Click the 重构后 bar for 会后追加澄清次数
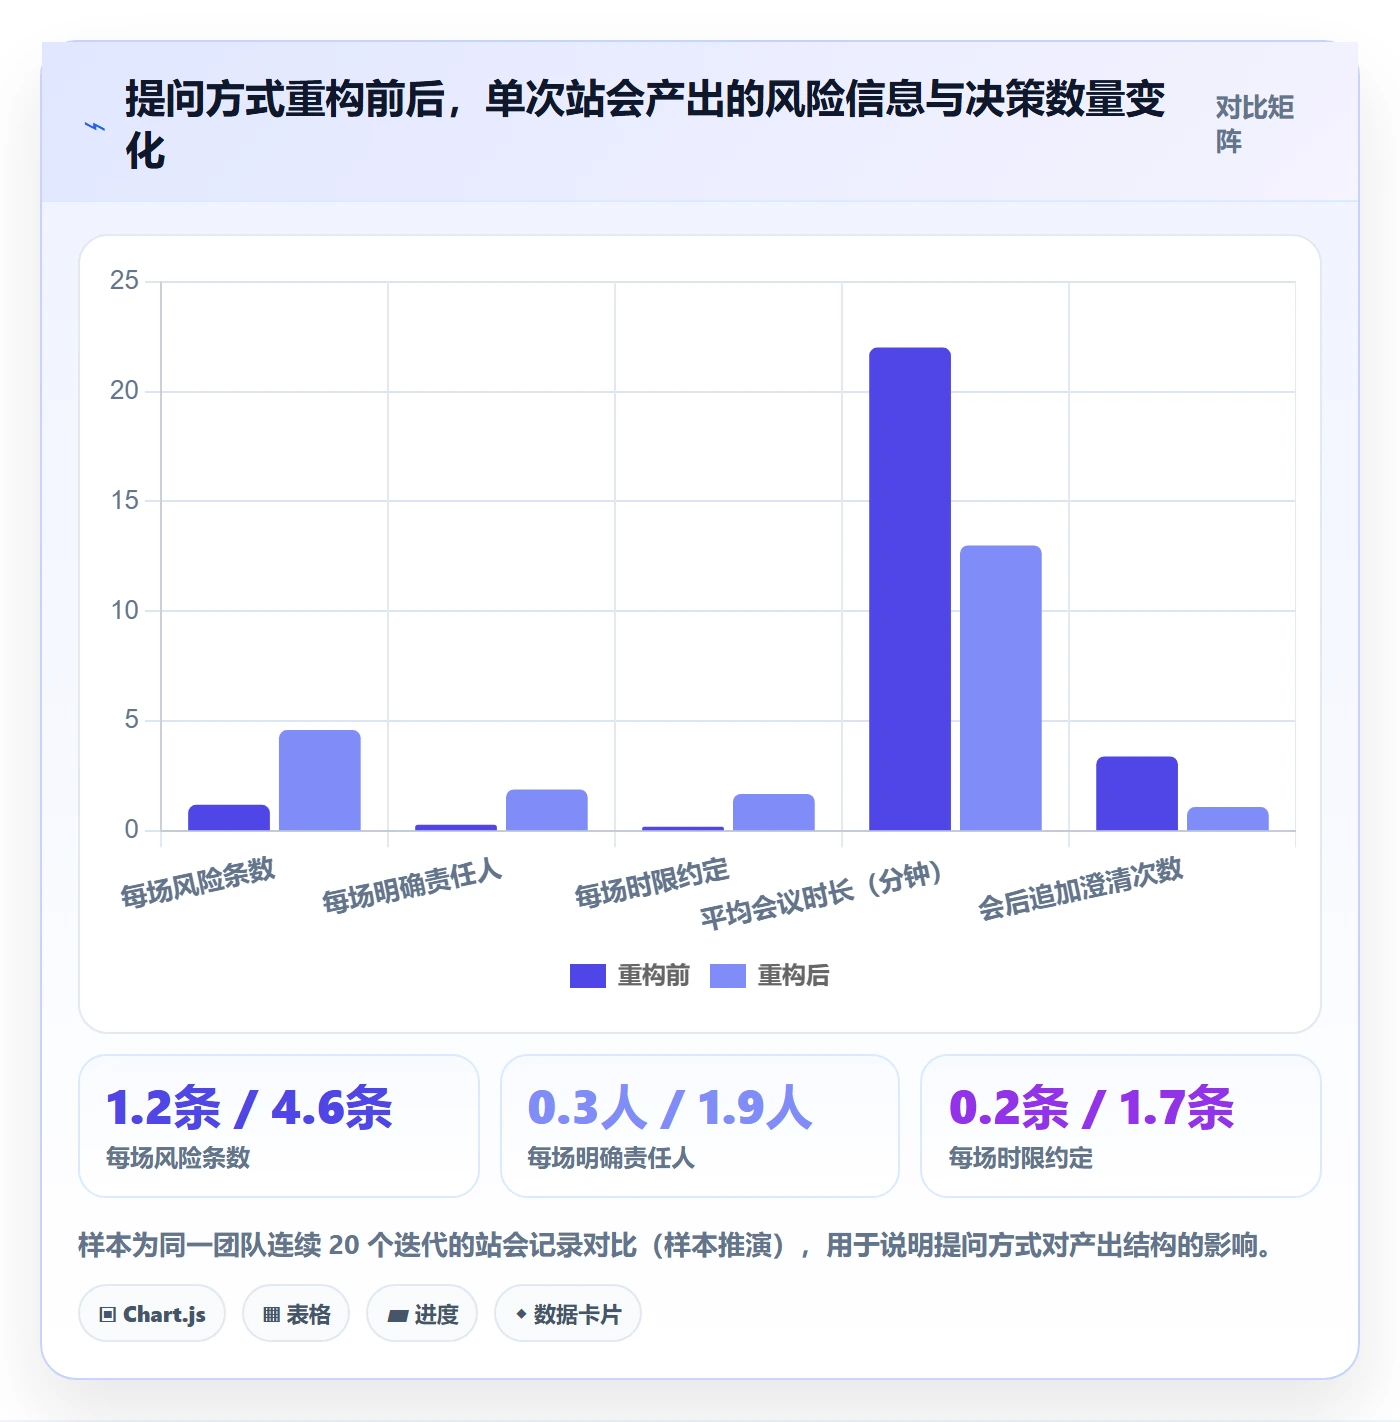This screenshot has height=1422, width=1400. point(1228,818)
